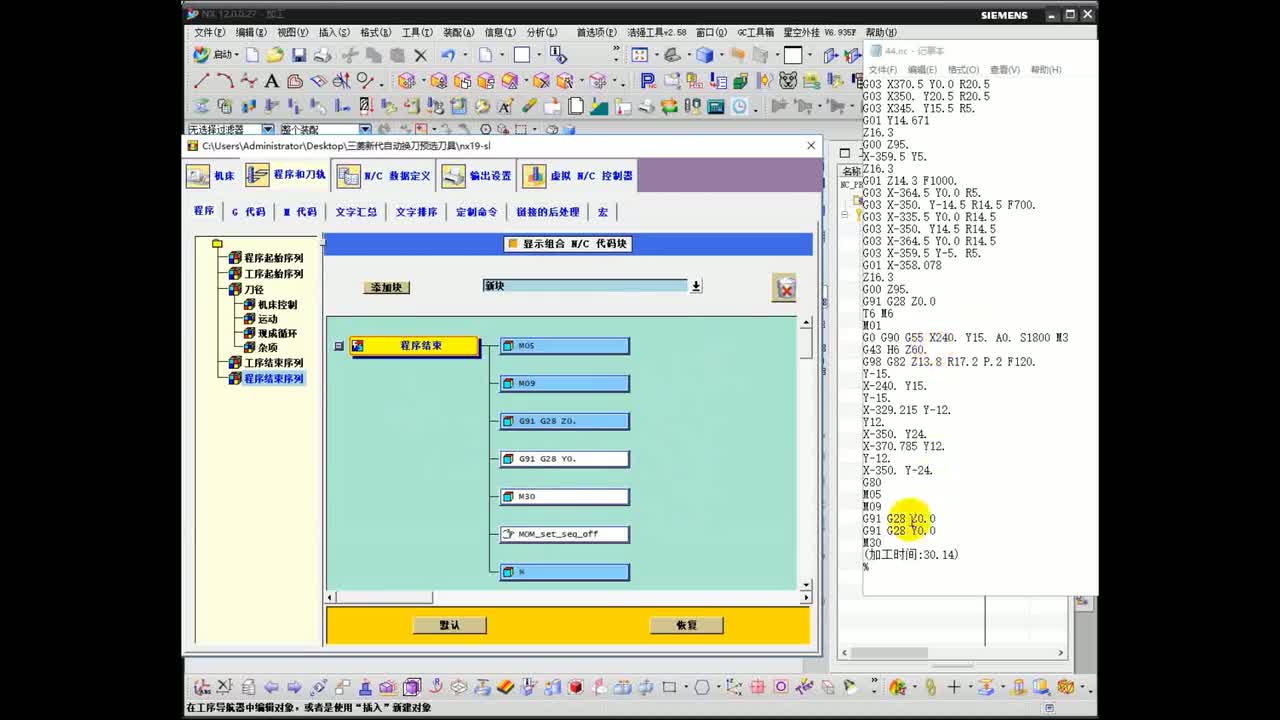Viewport: 1280px width, 720px height.
Task: Switch to the N/C 数据定义 tab
Action: pyautogui.click(x=384, y=176)
